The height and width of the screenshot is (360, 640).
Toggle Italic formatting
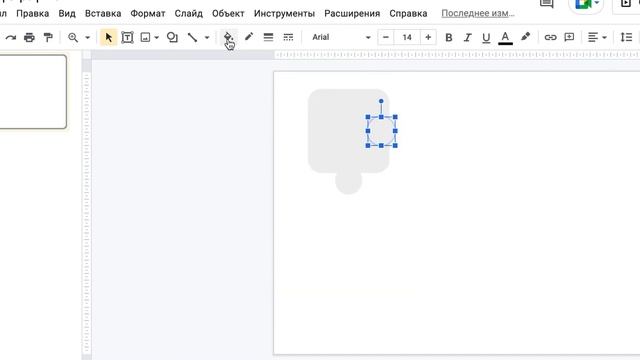pos(467,38)
